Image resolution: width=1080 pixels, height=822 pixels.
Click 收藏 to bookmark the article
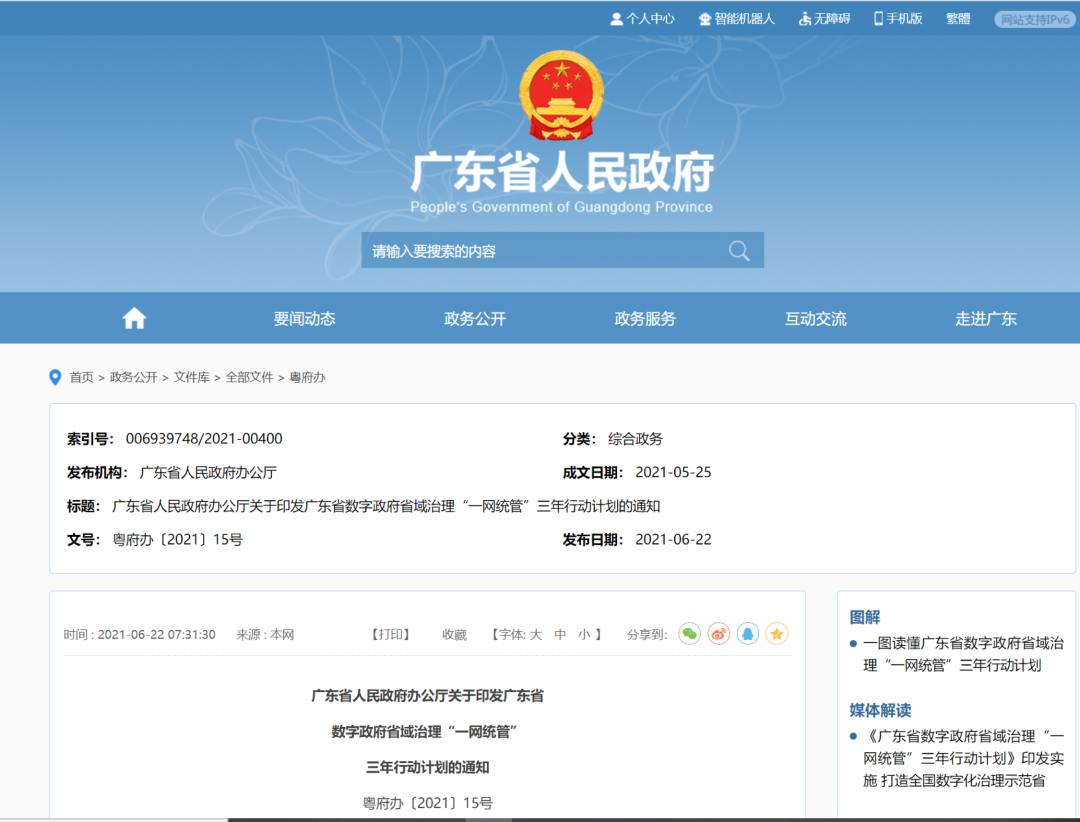pos(454,635)
